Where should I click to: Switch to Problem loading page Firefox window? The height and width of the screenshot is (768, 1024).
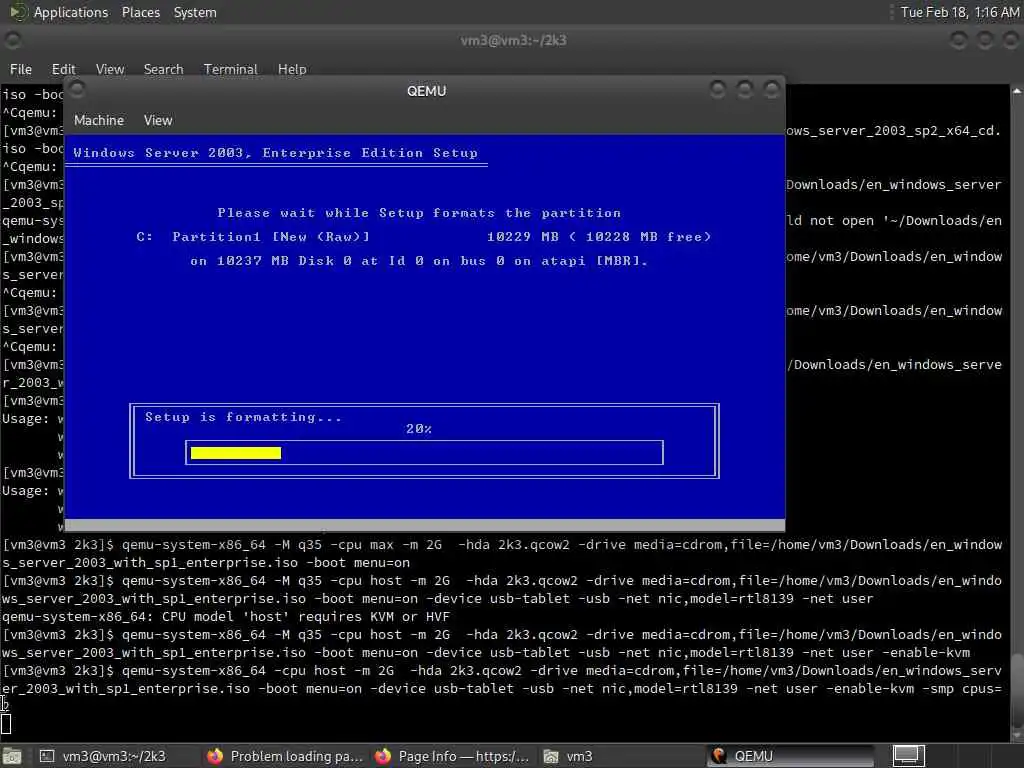285,756
